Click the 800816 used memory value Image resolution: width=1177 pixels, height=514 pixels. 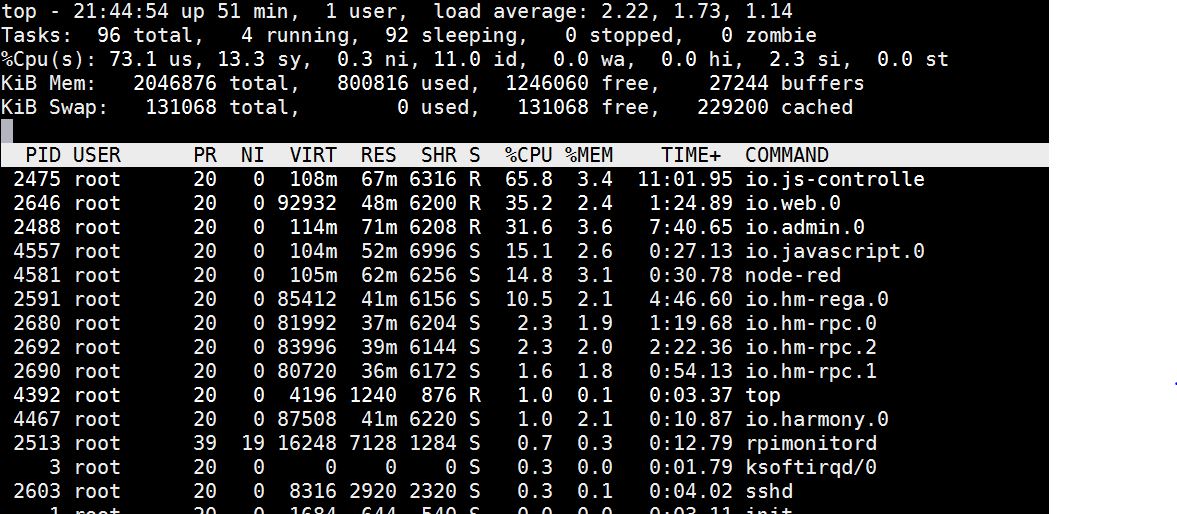tap(372, 83)
